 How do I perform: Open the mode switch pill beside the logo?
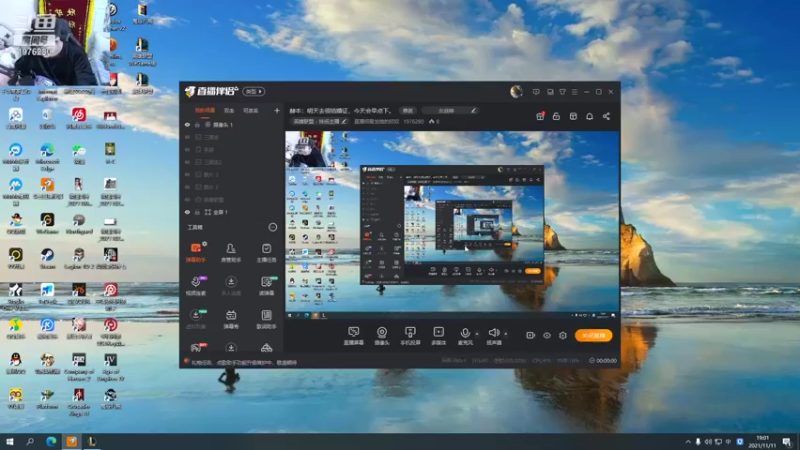click(254, 92)
